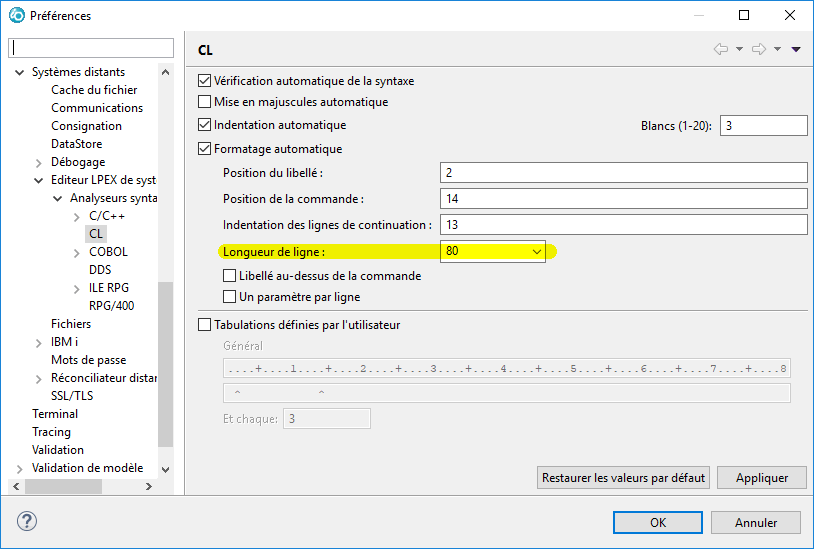Check Un paramètre par ligne
Image resolution: width=814 pixels, height=549 pixels.
229,297
